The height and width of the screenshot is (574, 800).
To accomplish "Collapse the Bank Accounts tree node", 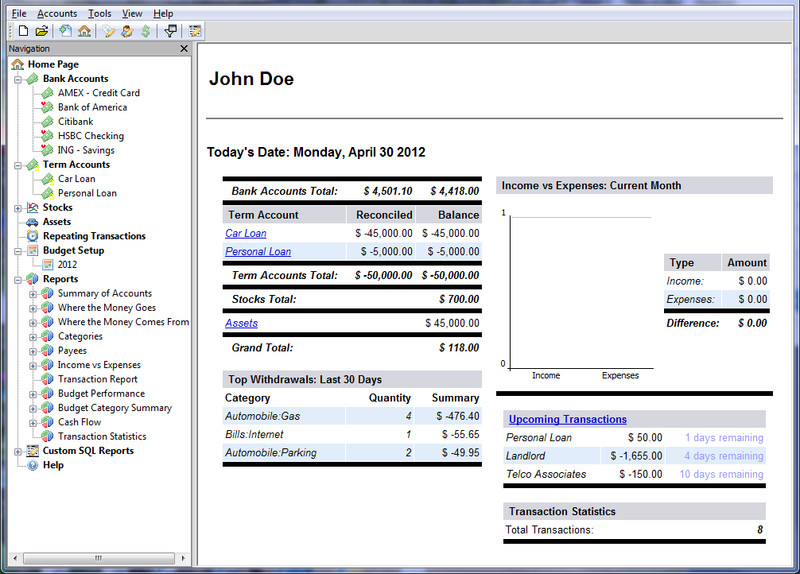I will [x=18, y=80].
